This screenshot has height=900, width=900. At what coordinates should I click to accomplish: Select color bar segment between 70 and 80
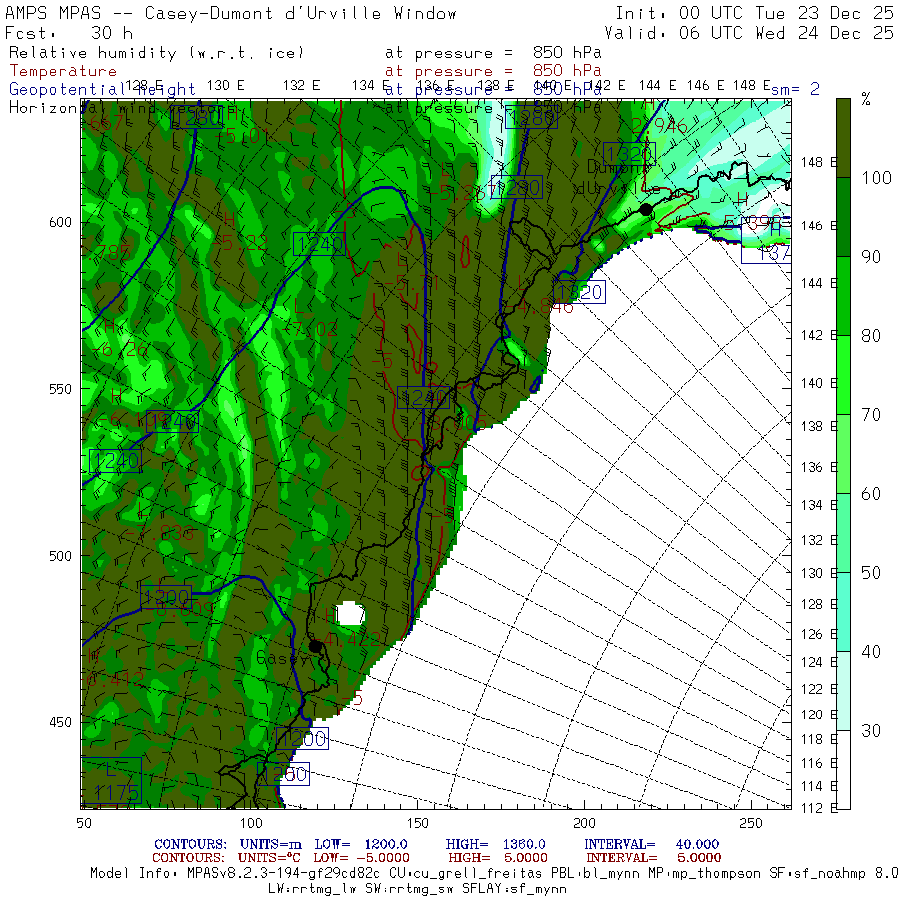tap(843, 375)
